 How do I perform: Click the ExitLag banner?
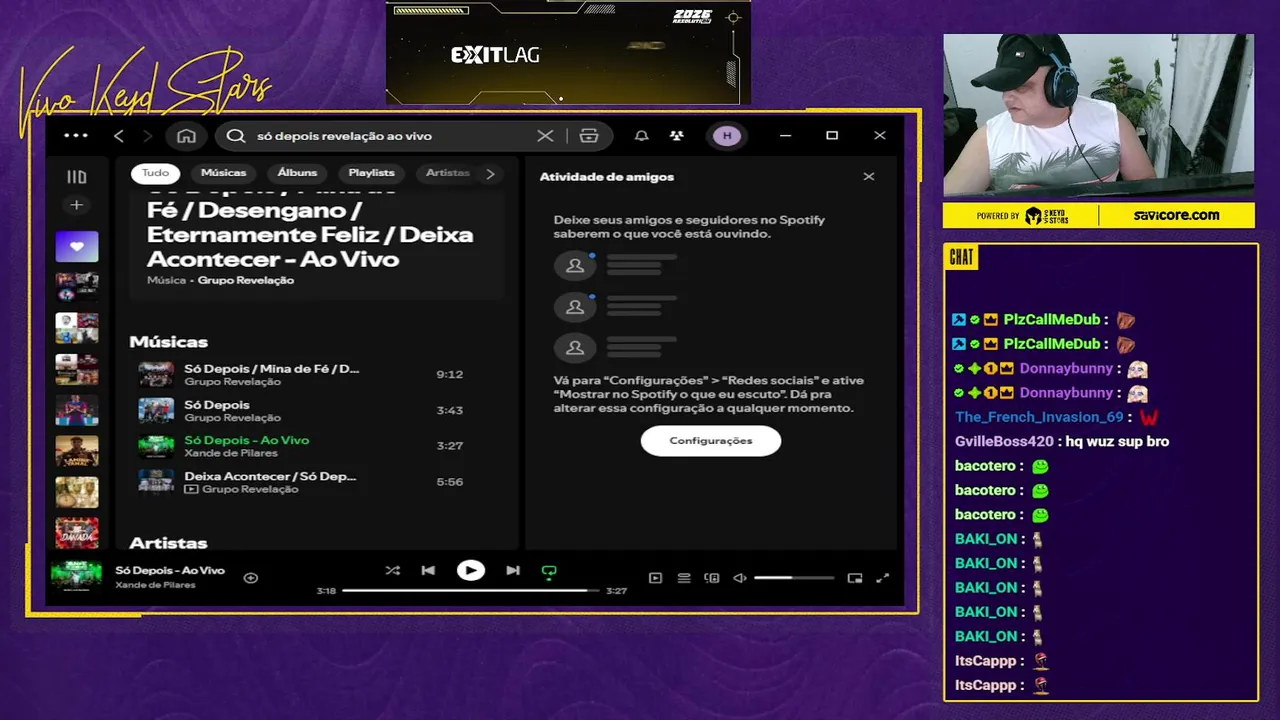pyautogui.click(x=568, y=52)
